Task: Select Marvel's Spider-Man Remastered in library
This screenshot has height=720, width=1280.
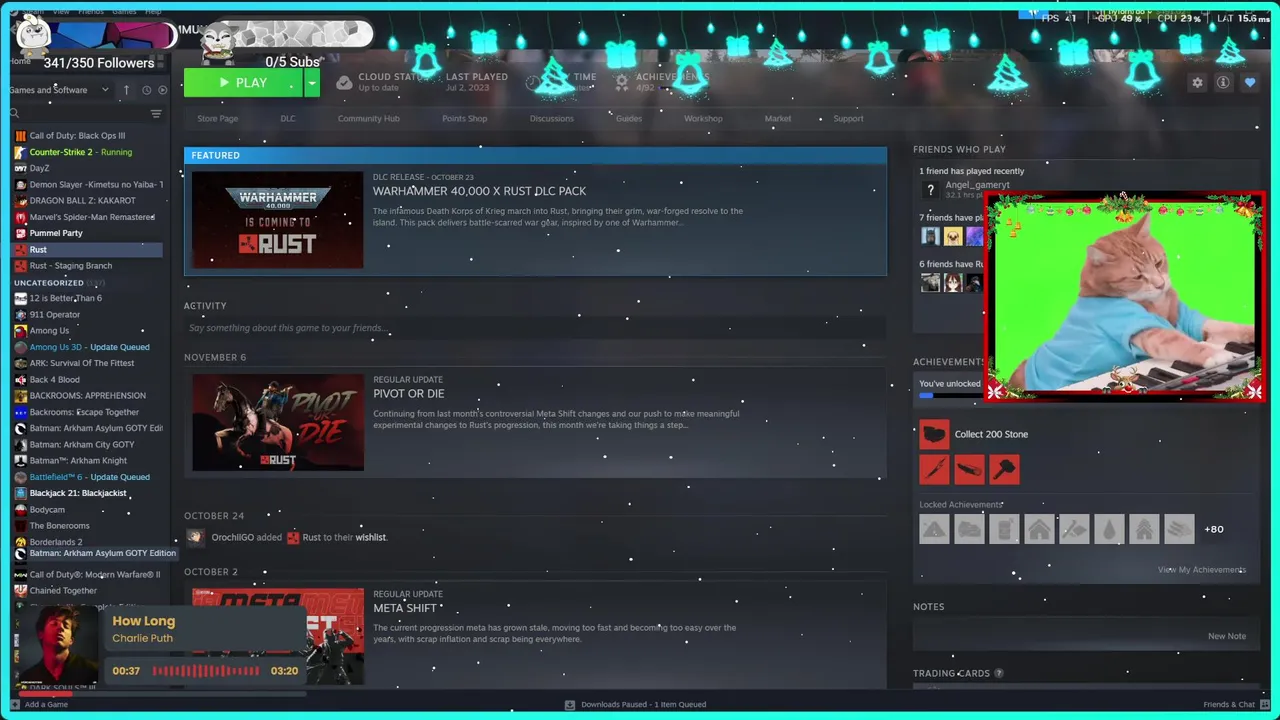Action: (92, 217)
